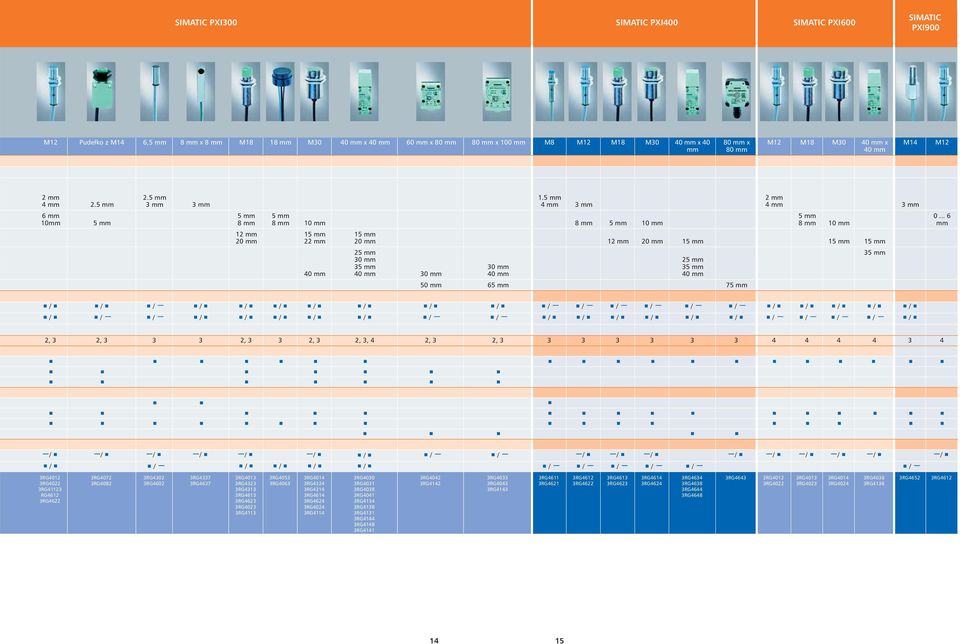Select the PXI600 40 mm x 40 mm sensor photo
Viewport: 960px width, 644px height.
click(874, 91)
